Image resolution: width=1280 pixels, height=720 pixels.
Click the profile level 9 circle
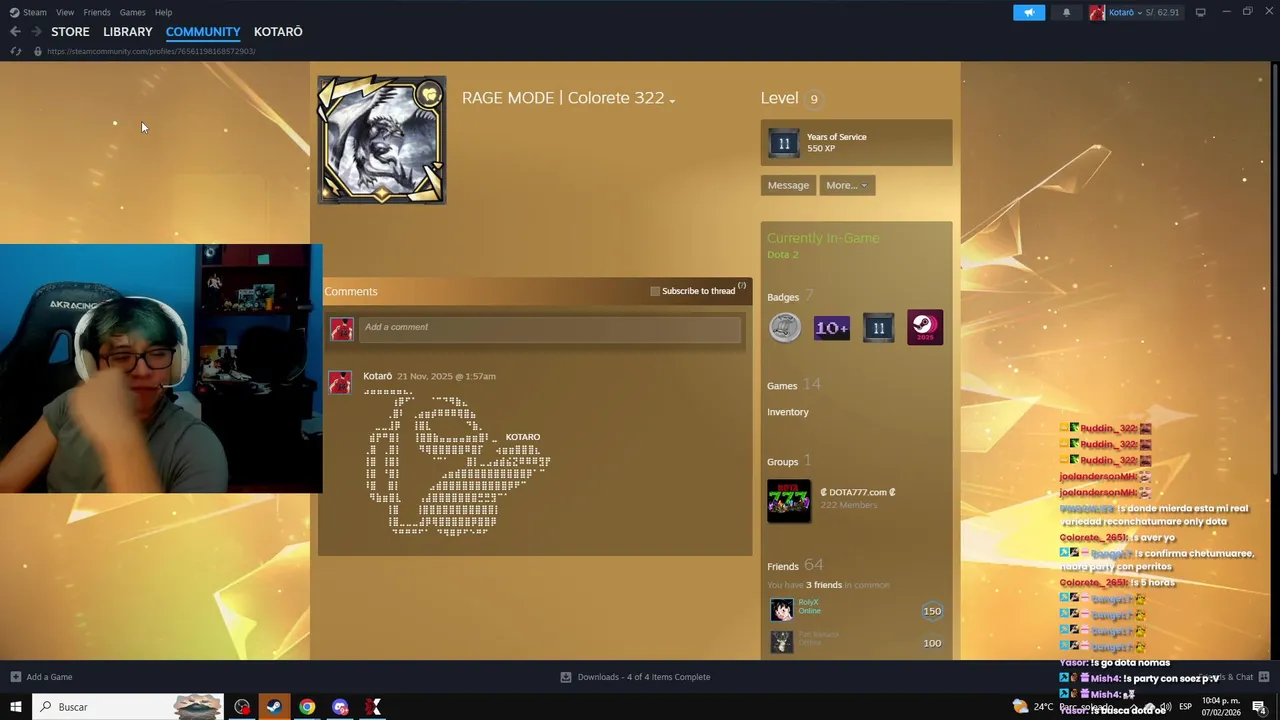[x=814, y=99]
